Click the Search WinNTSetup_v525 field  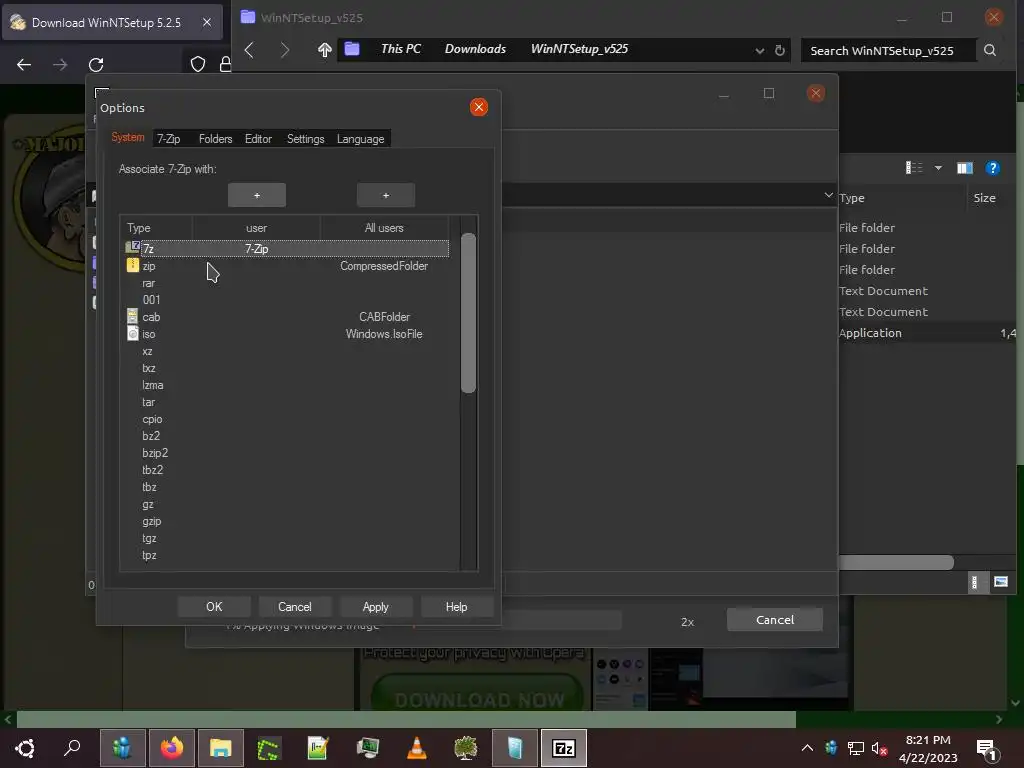(888, 50)
